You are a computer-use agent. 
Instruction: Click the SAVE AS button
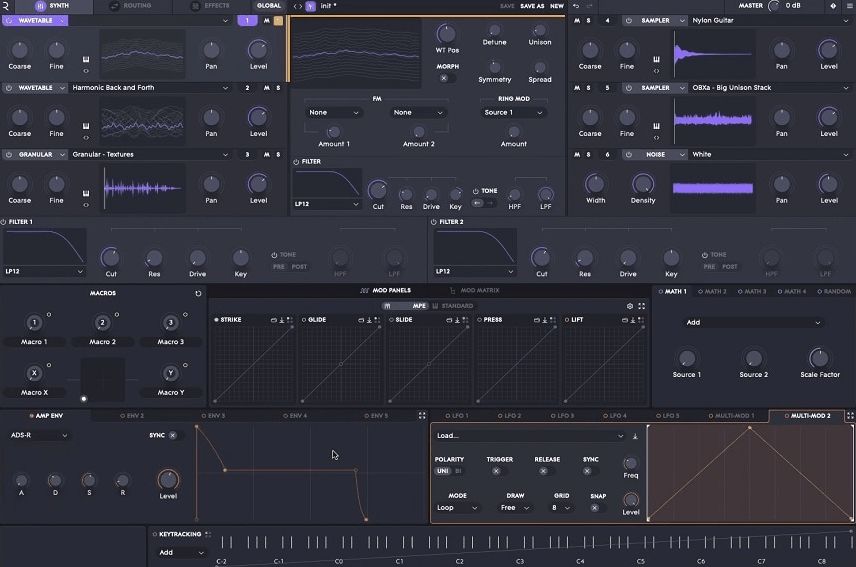[532, 6]
